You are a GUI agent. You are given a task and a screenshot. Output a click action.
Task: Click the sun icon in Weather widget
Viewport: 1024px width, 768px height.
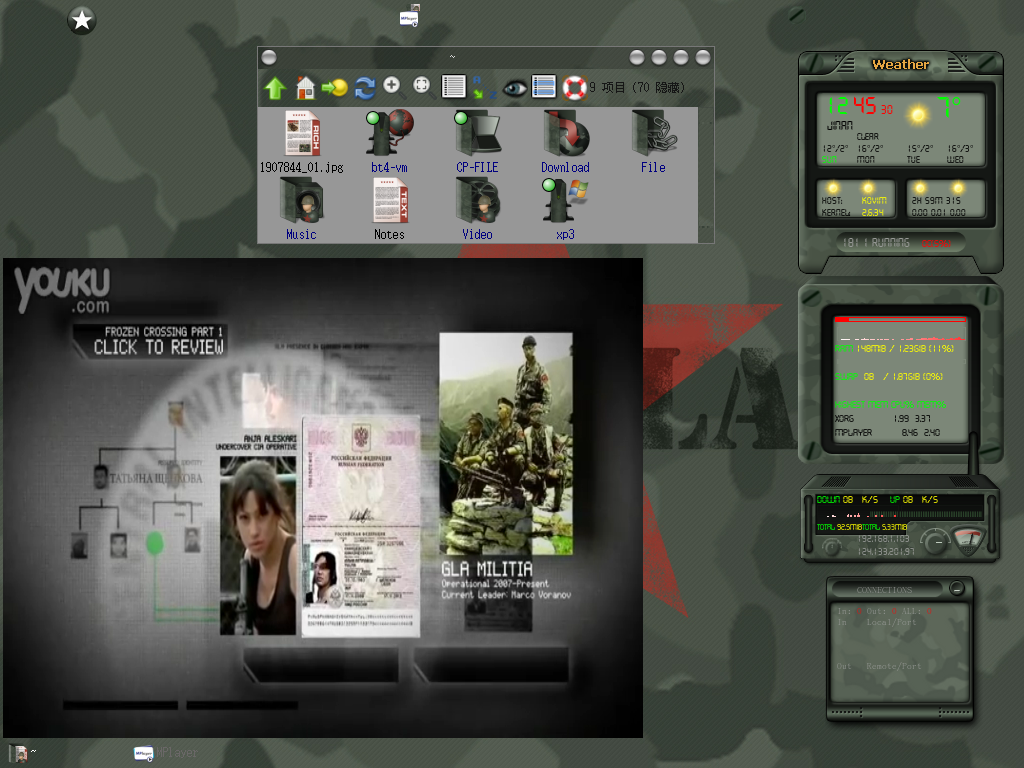(x=918, y=115)
